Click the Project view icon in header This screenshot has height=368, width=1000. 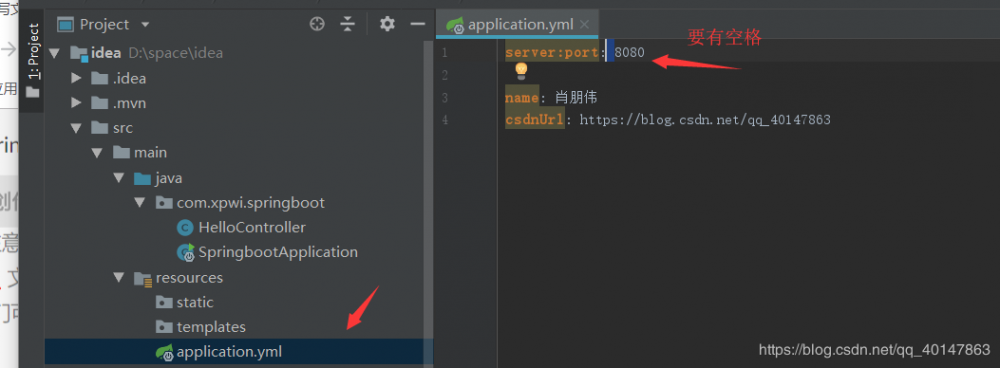tap(65, 25)
